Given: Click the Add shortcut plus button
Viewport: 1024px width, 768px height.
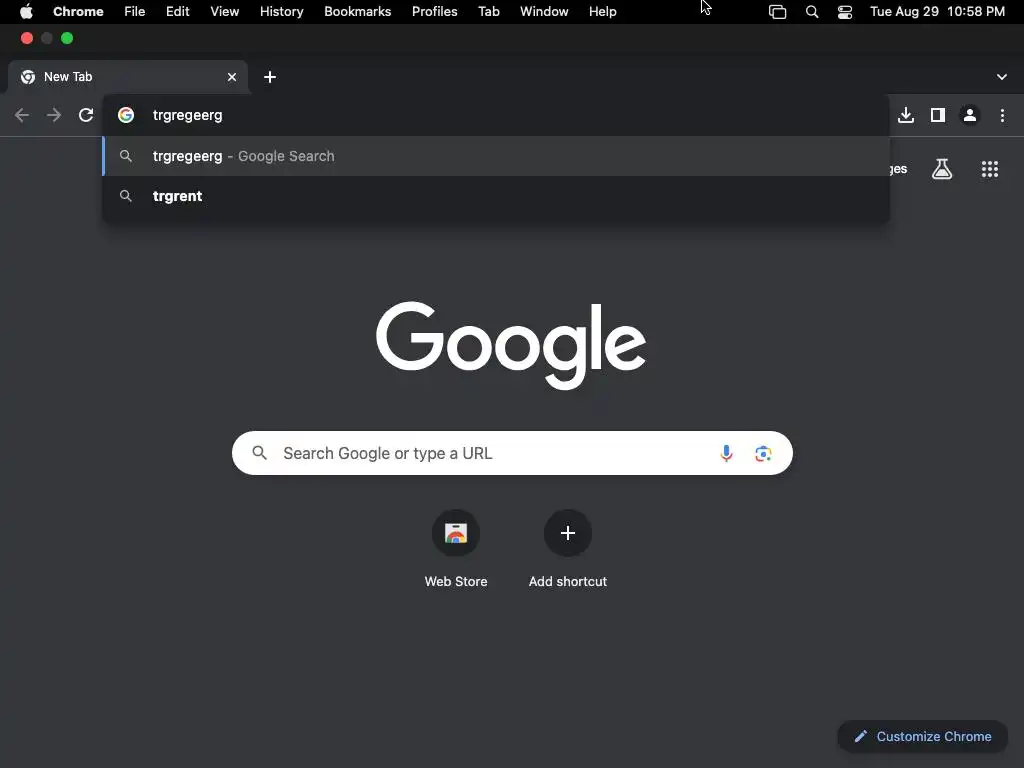Looking at the screenshot, I should point(568,534).
